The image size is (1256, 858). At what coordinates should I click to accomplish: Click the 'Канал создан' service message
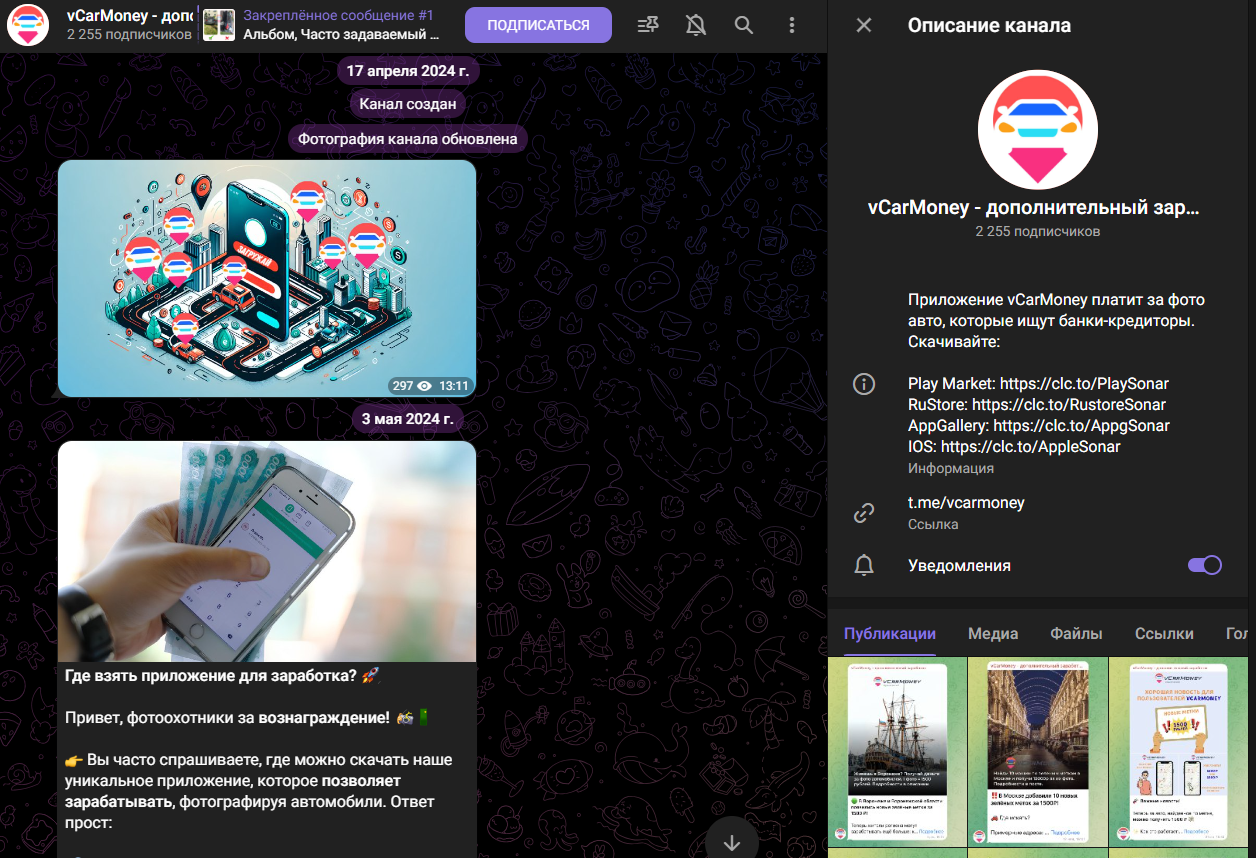[408, 104]
